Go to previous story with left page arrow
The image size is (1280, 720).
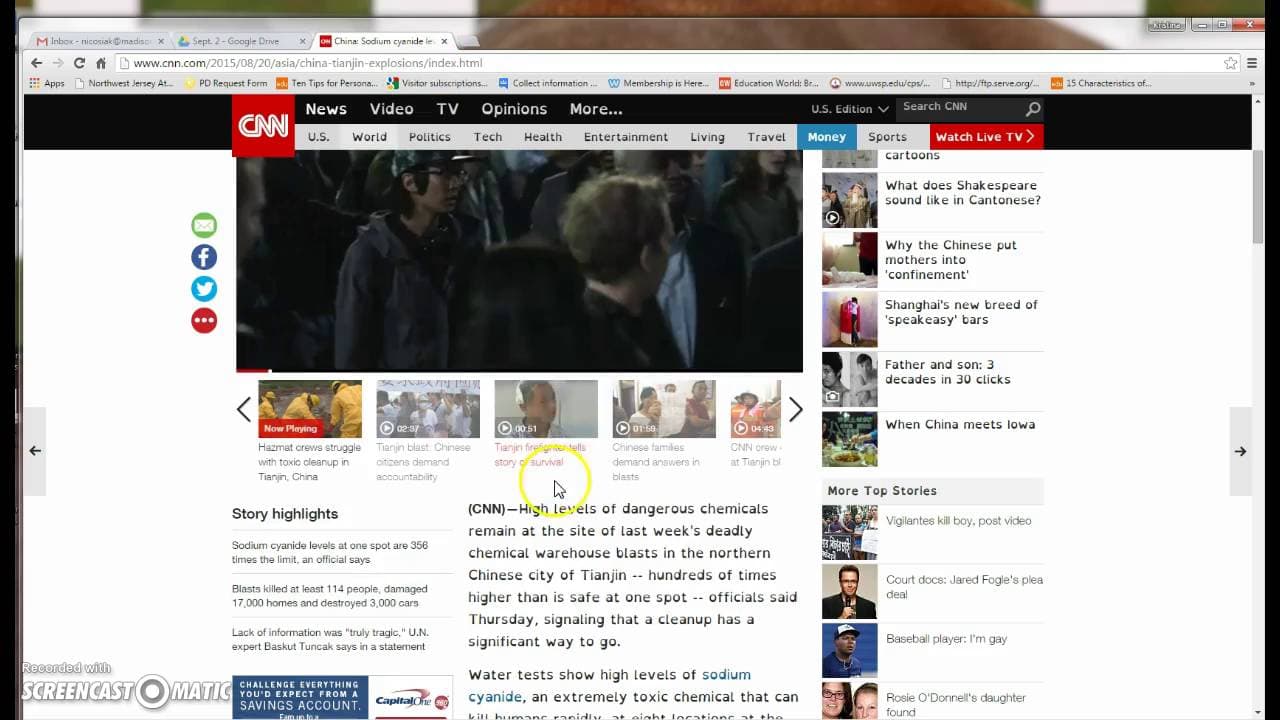pos(35,451)
